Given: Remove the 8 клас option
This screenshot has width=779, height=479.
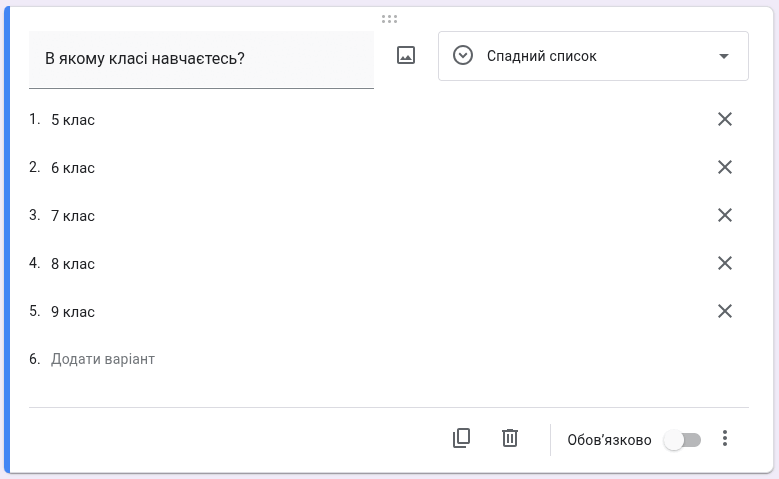Looking at the screenshot, I should click(x=725, y=263).
